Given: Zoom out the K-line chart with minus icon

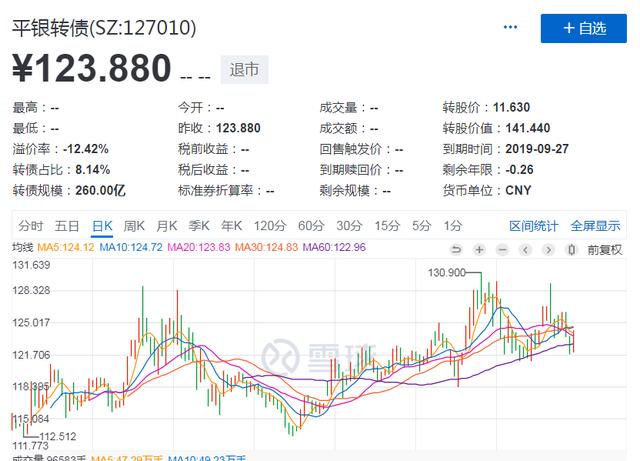Looking at the screenshot, I should 502,249.
